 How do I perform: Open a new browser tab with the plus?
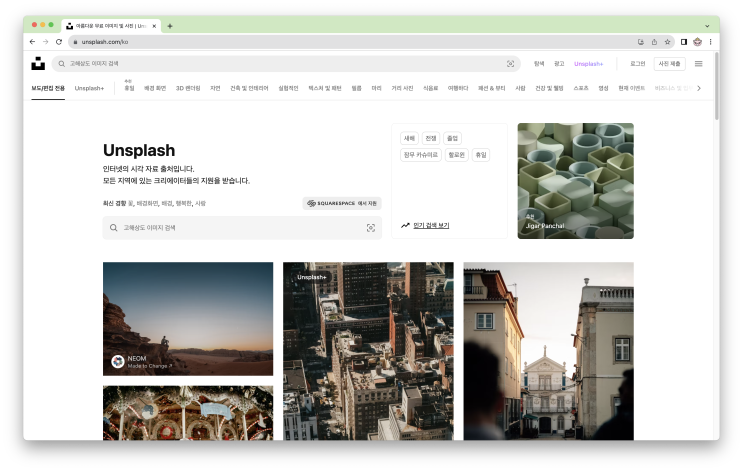[x=170, y=26]
